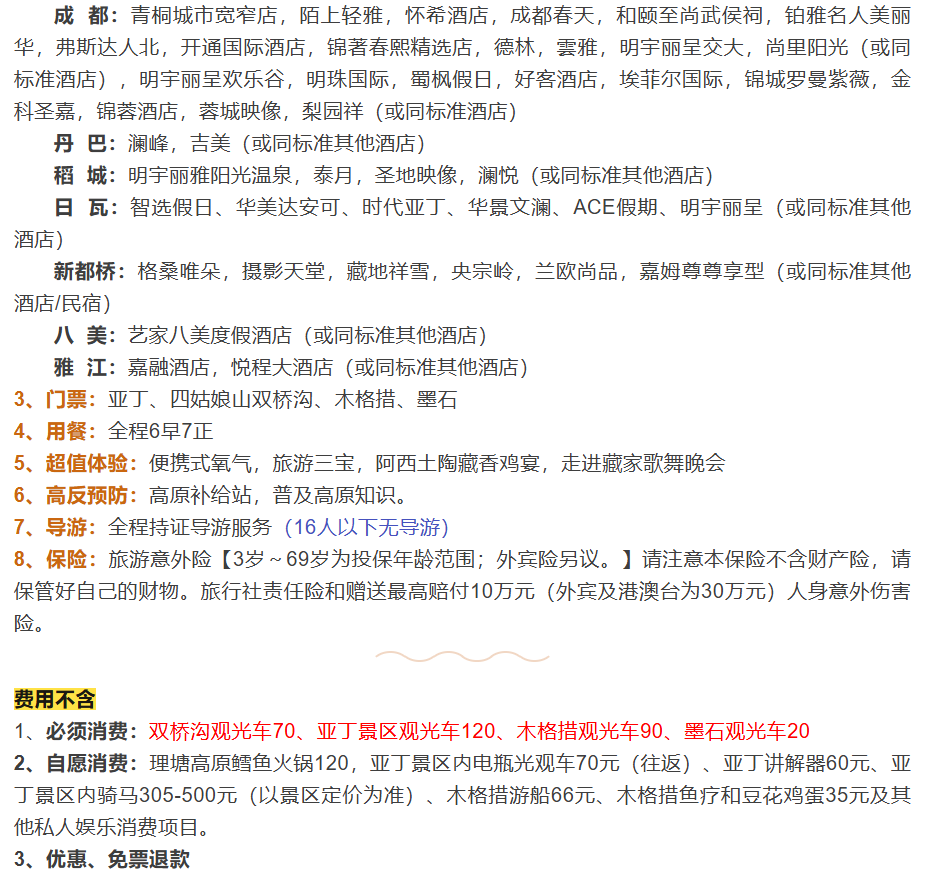
Task: Click the orange heading '8、保险:'
Action: (55, 559)
